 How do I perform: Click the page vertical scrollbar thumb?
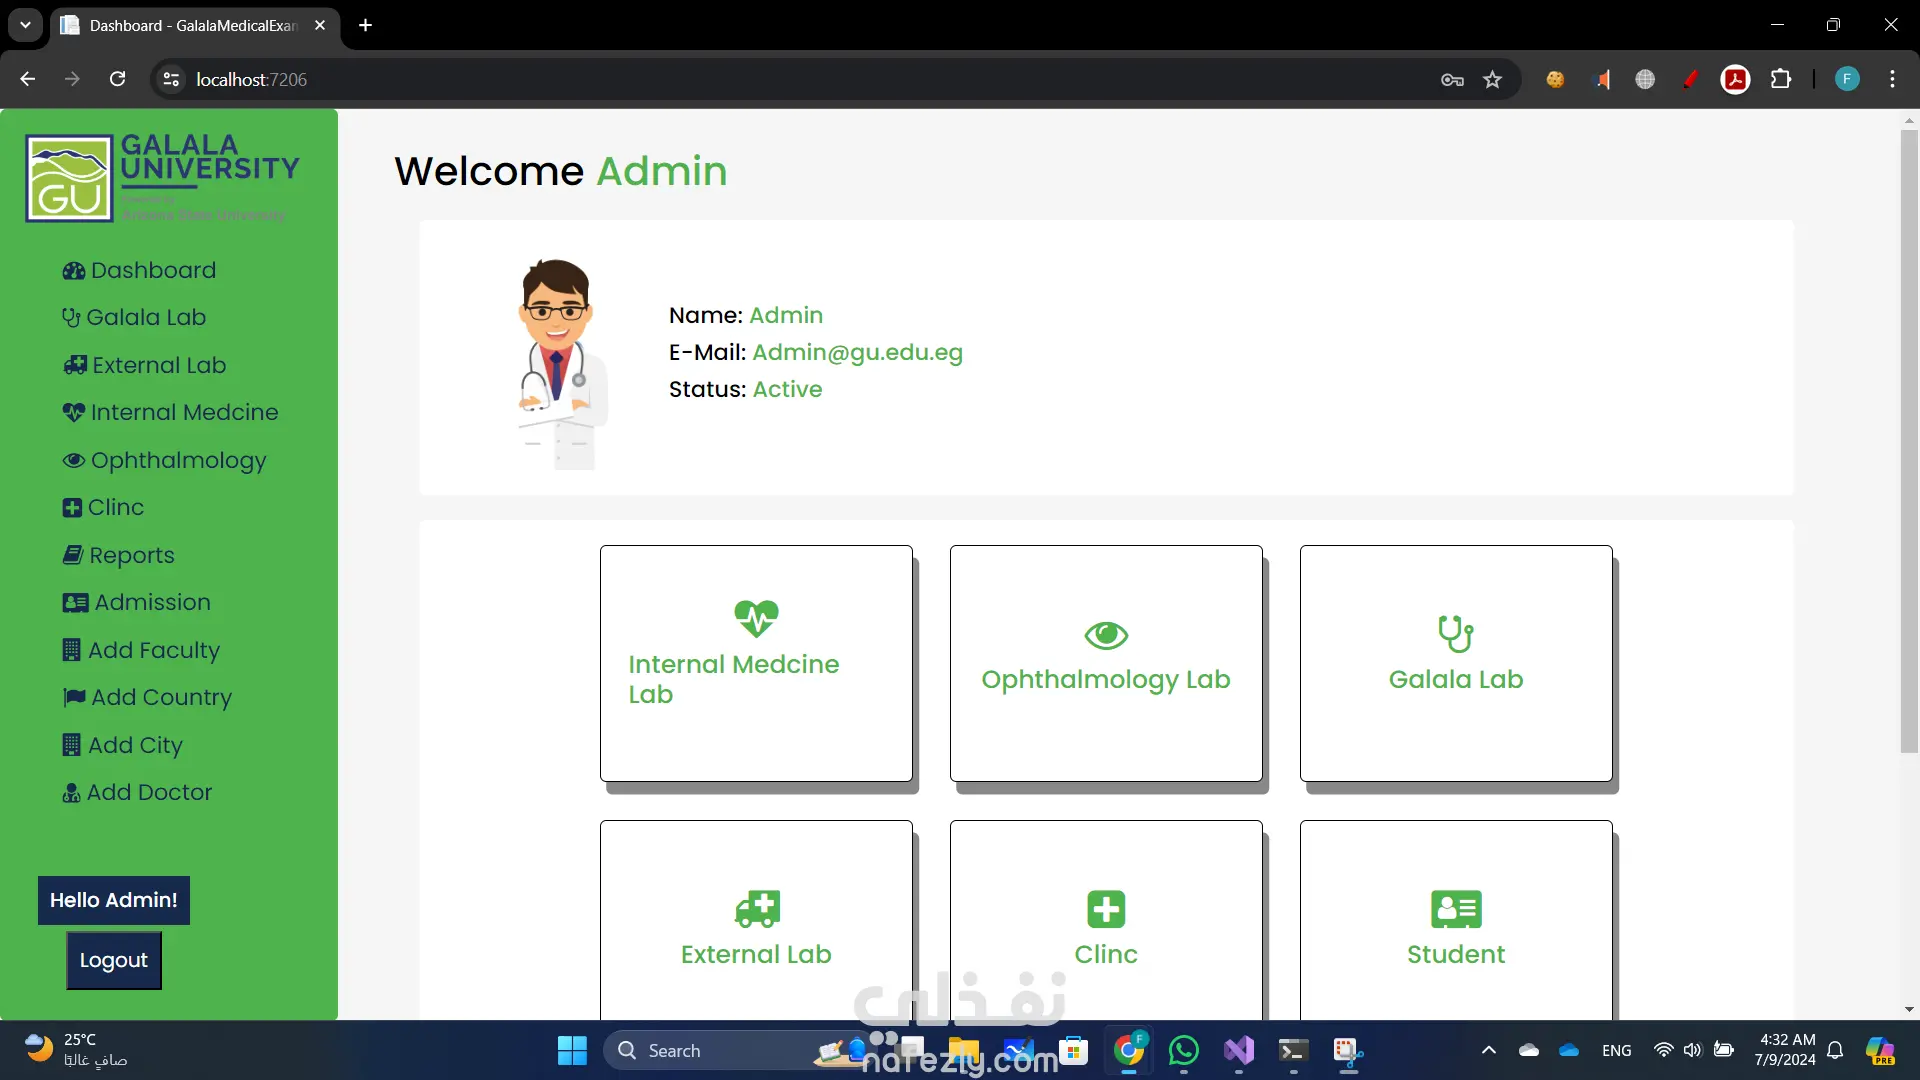(1908, 440)
